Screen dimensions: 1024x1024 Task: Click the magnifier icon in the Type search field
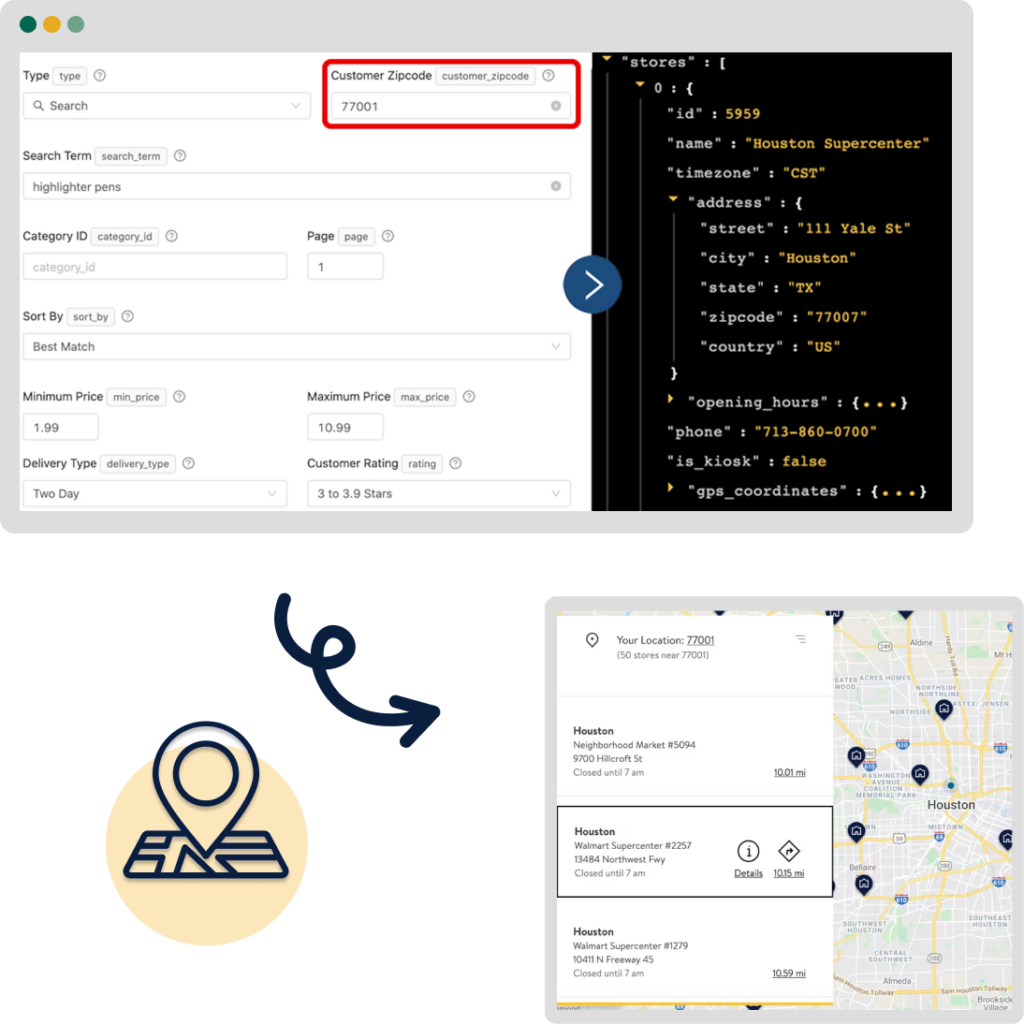(40, 105)
